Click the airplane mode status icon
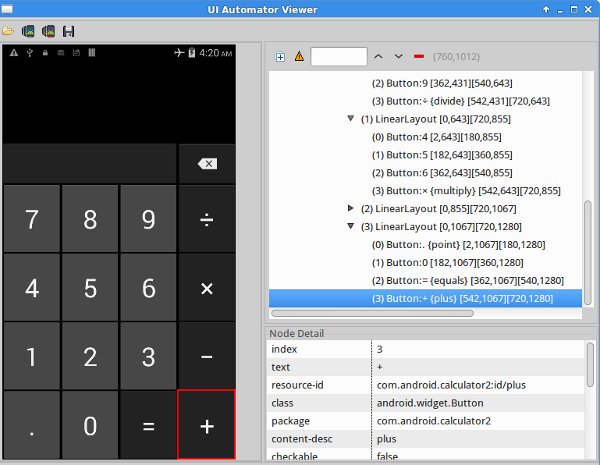 [179, 52]
